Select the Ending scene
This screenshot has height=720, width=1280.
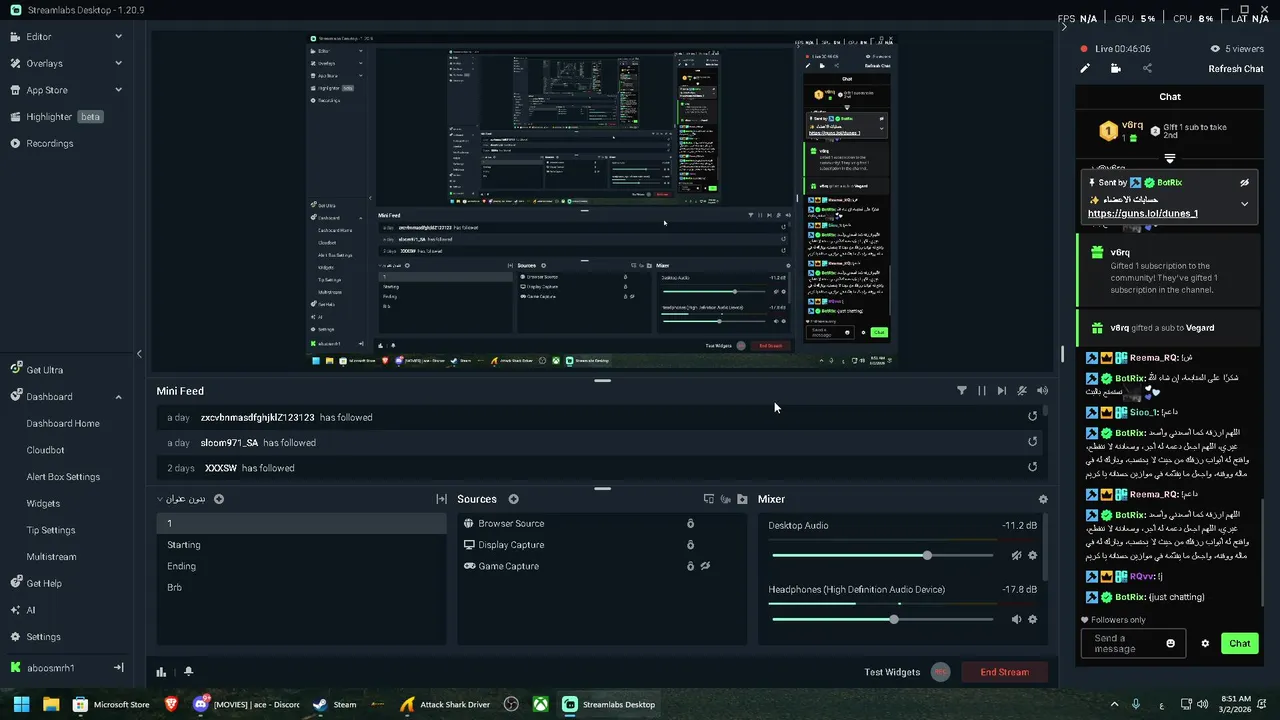(301, 566)
